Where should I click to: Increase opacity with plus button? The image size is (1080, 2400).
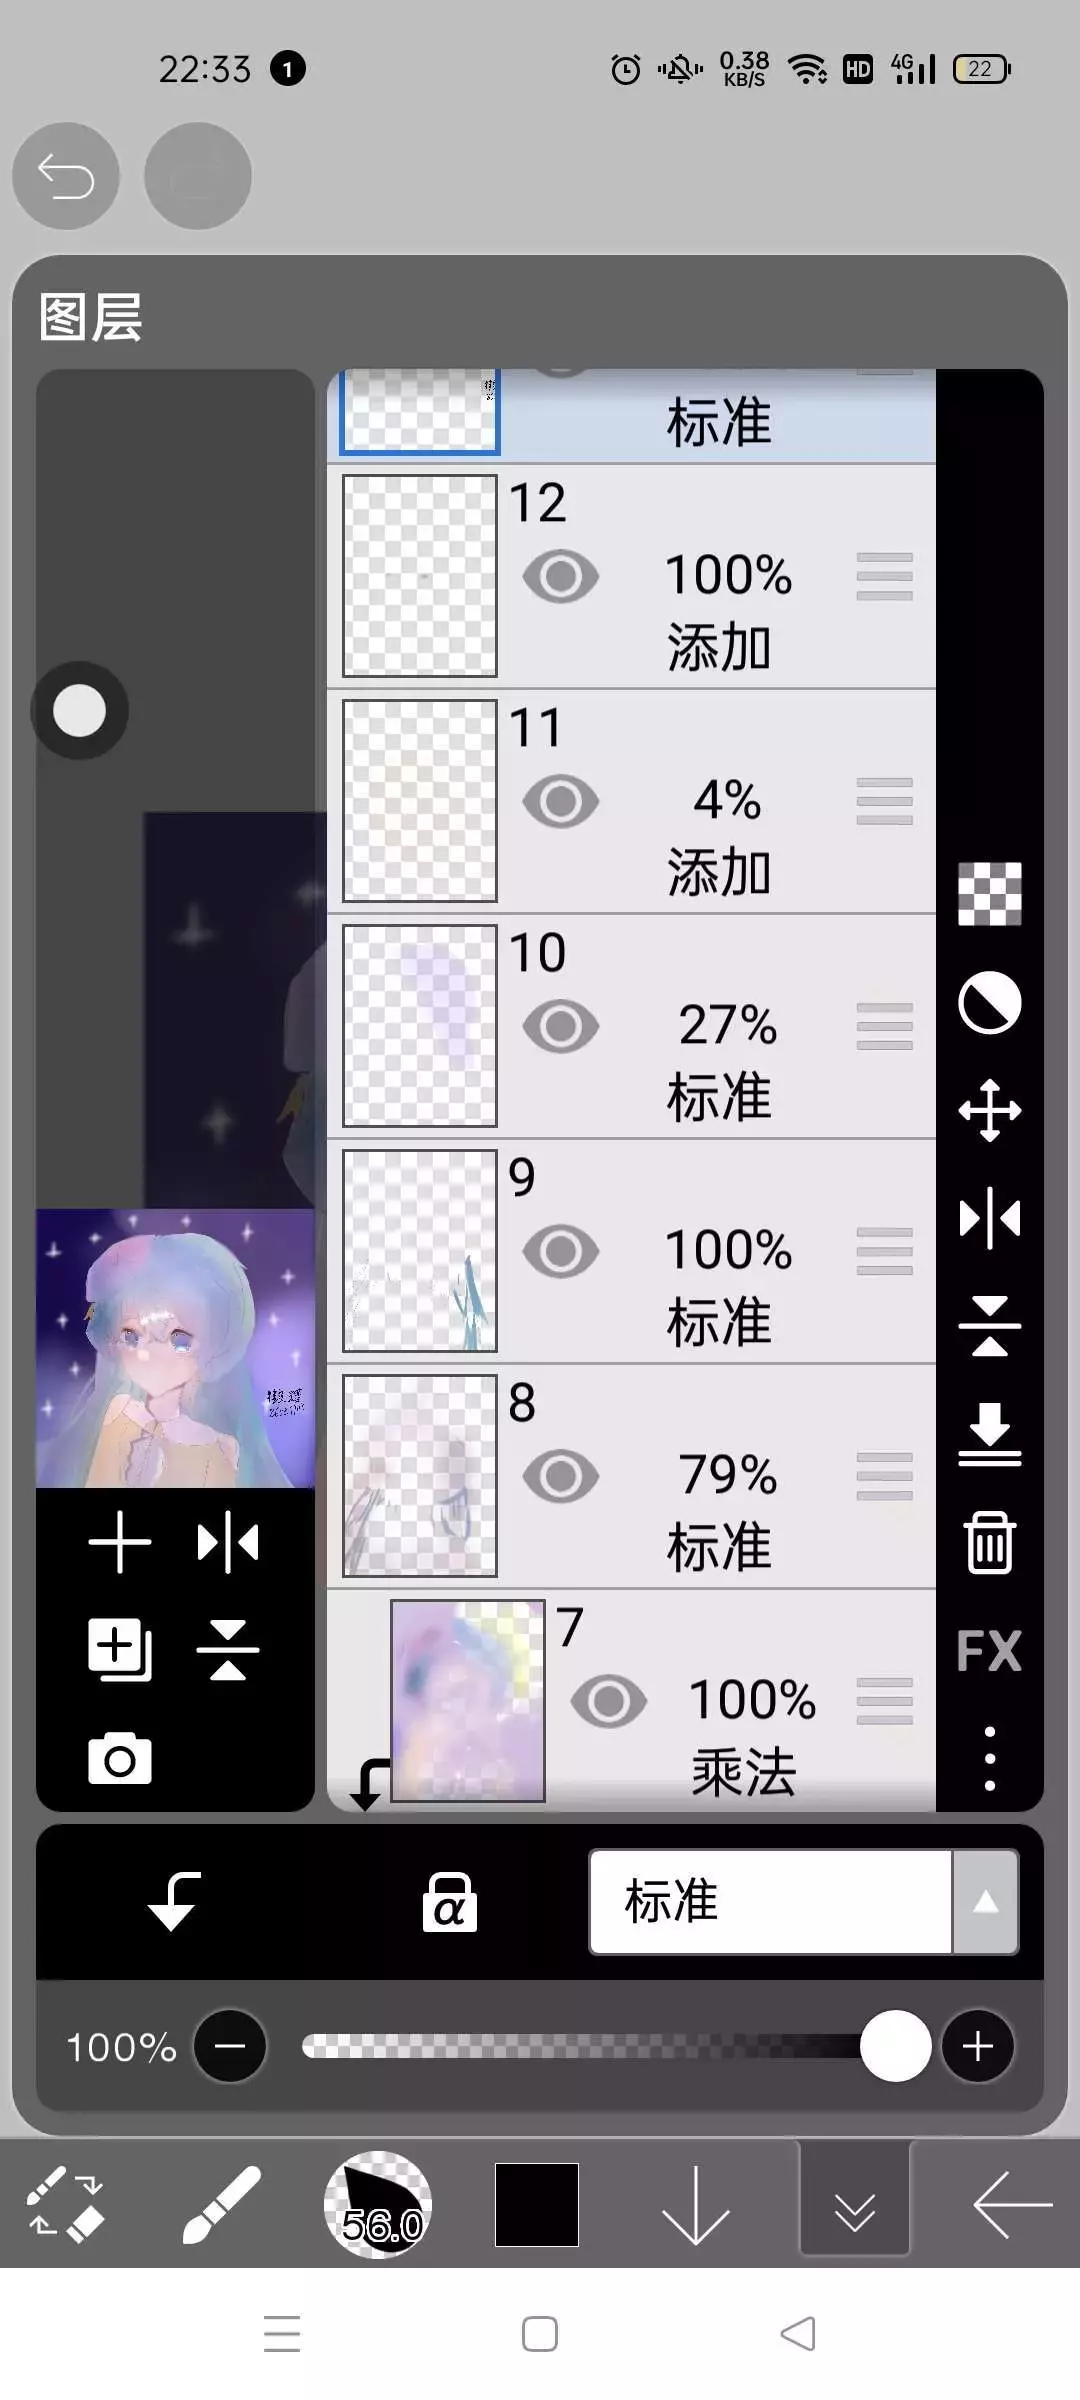coord(977,2046)
